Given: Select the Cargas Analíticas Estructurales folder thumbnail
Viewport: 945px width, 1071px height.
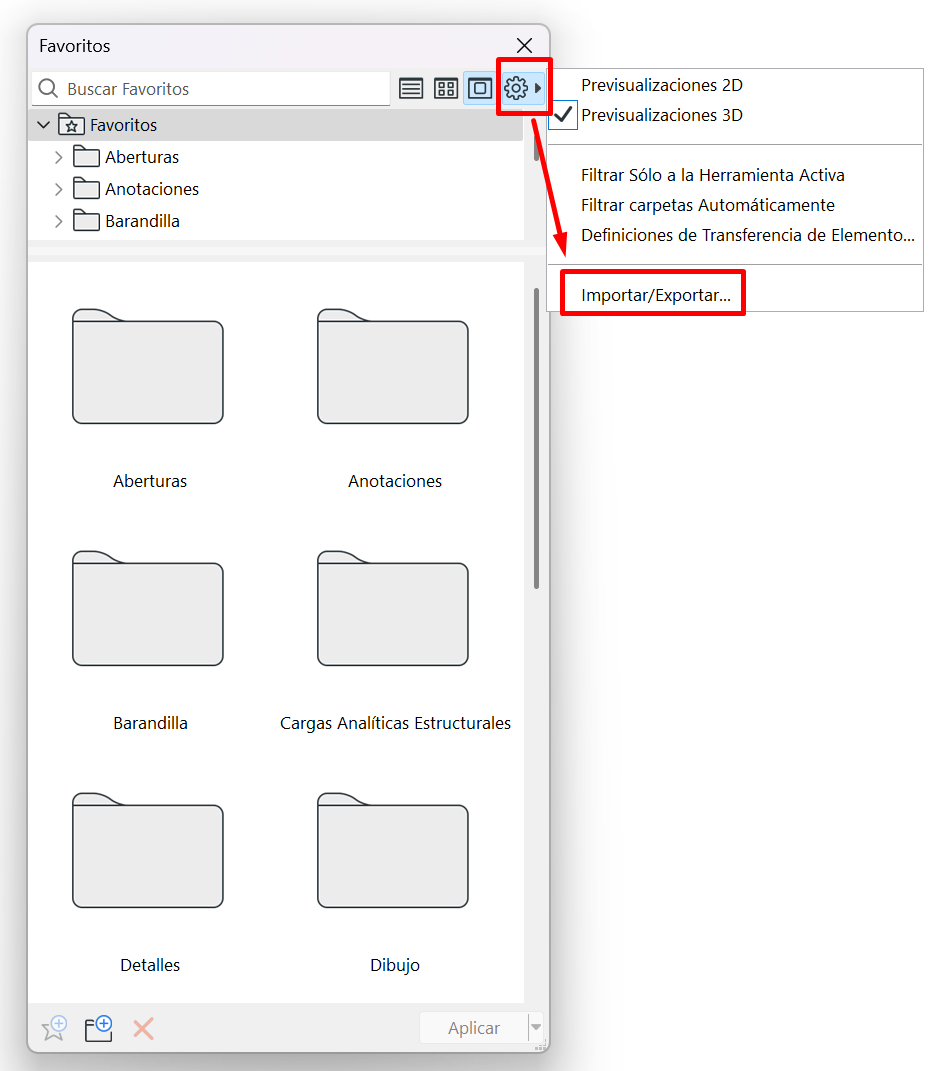Looking at the screenshot, I should tap(393, 610).
